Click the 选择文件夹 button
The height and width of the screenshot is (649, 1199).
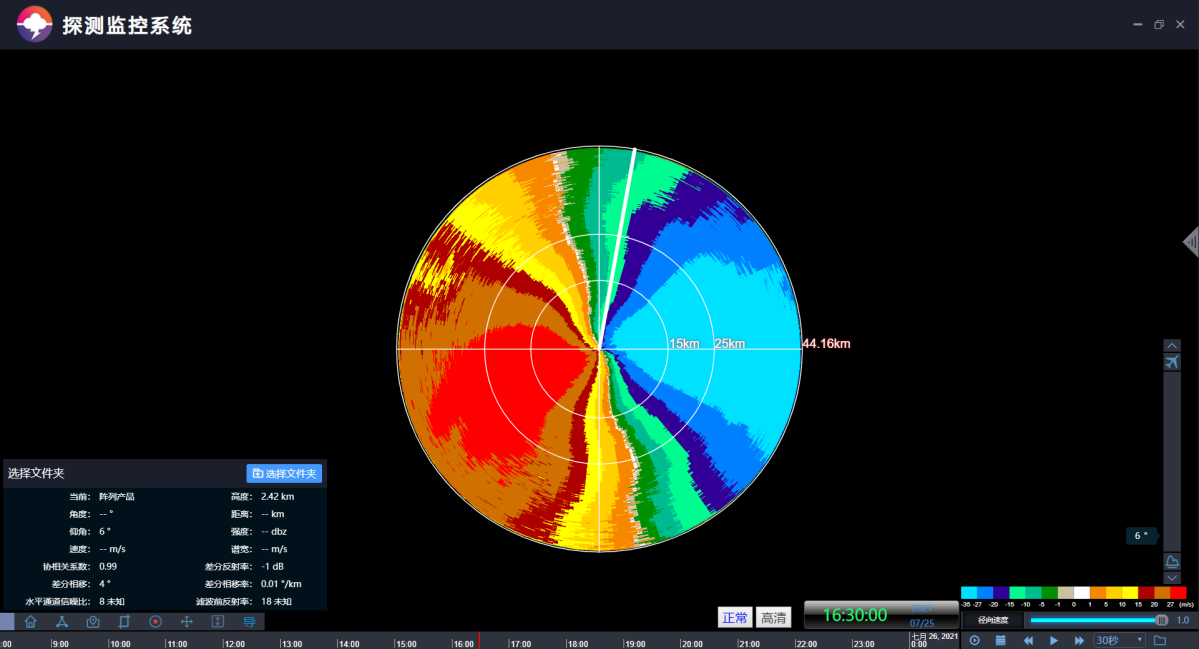[x=284, y=473]
